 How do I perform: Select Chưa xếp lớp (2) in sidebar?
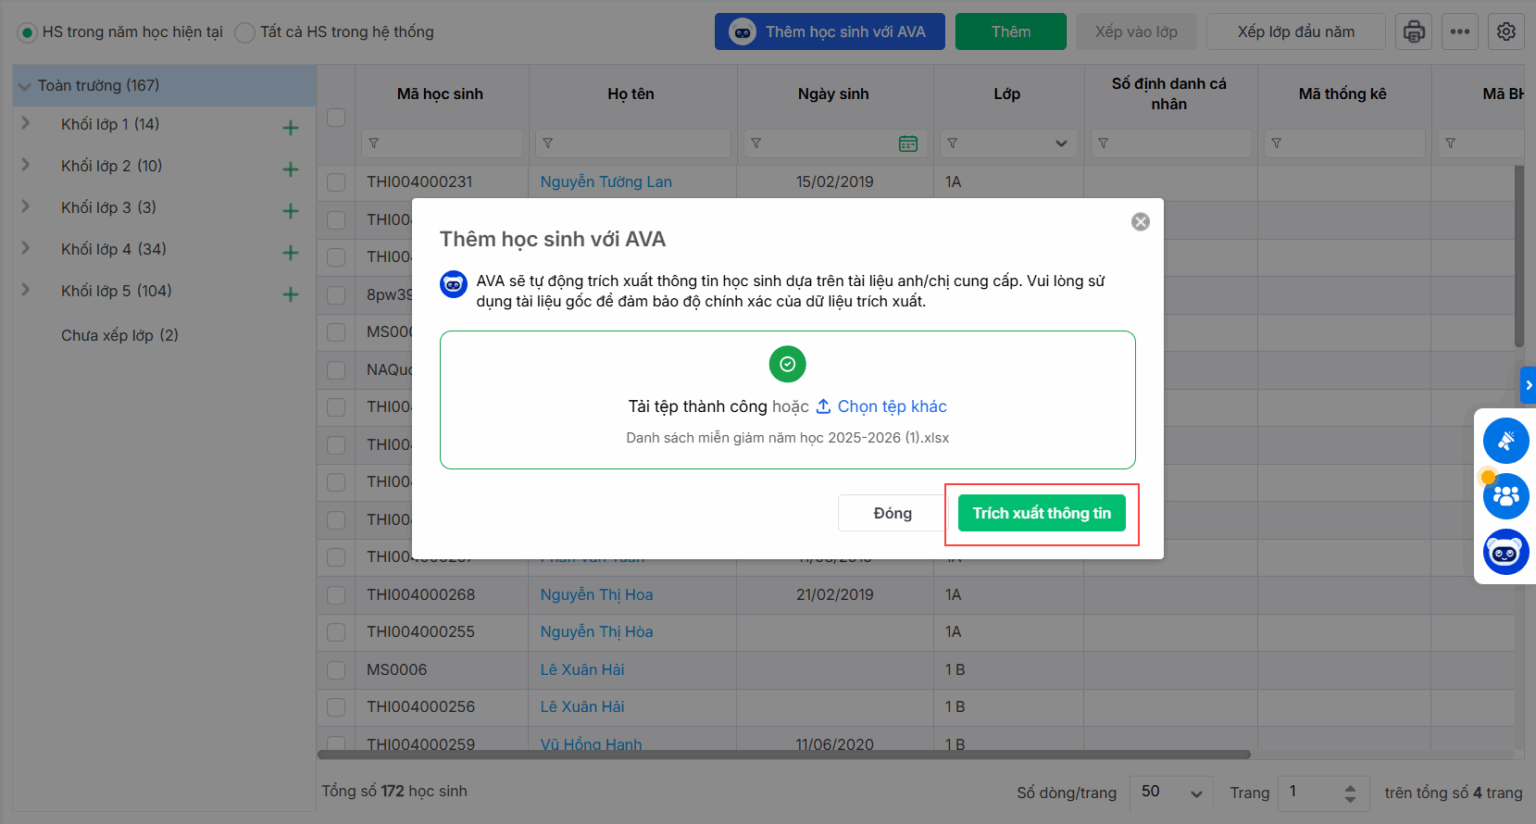pos(119,335)
